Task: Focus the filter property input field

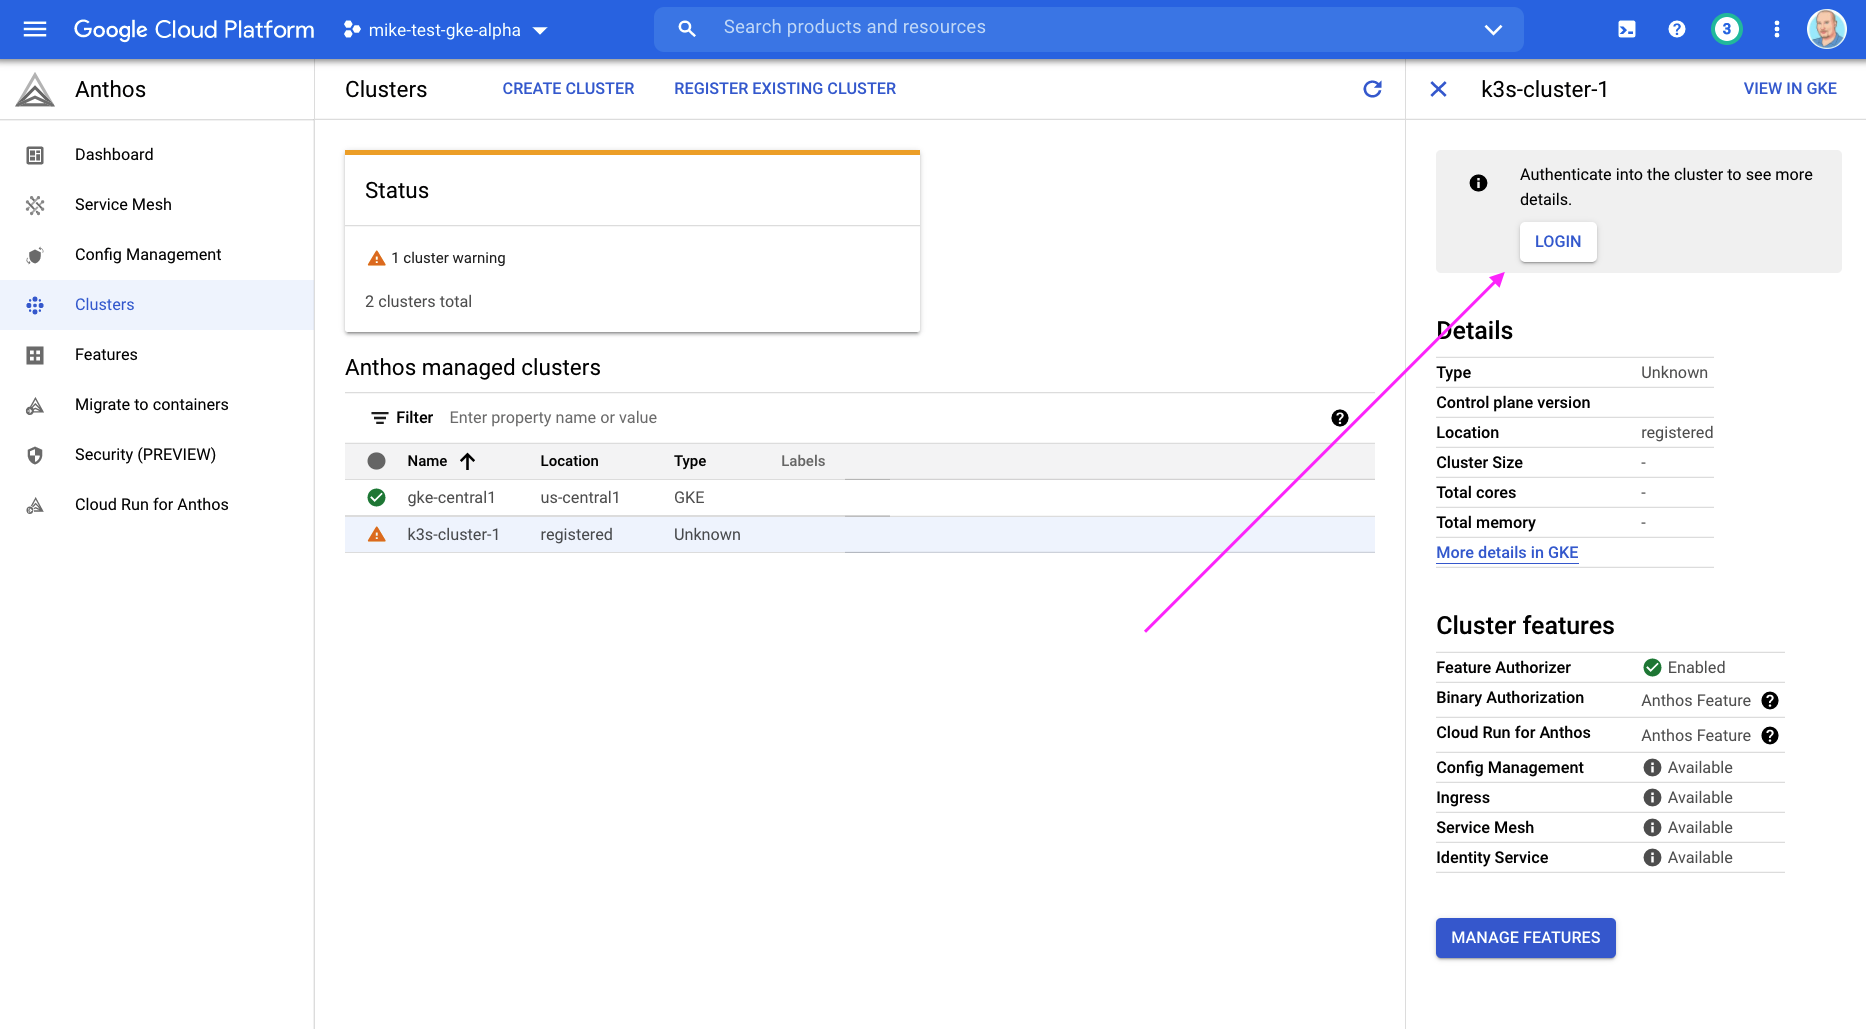Action: point(880,418)
